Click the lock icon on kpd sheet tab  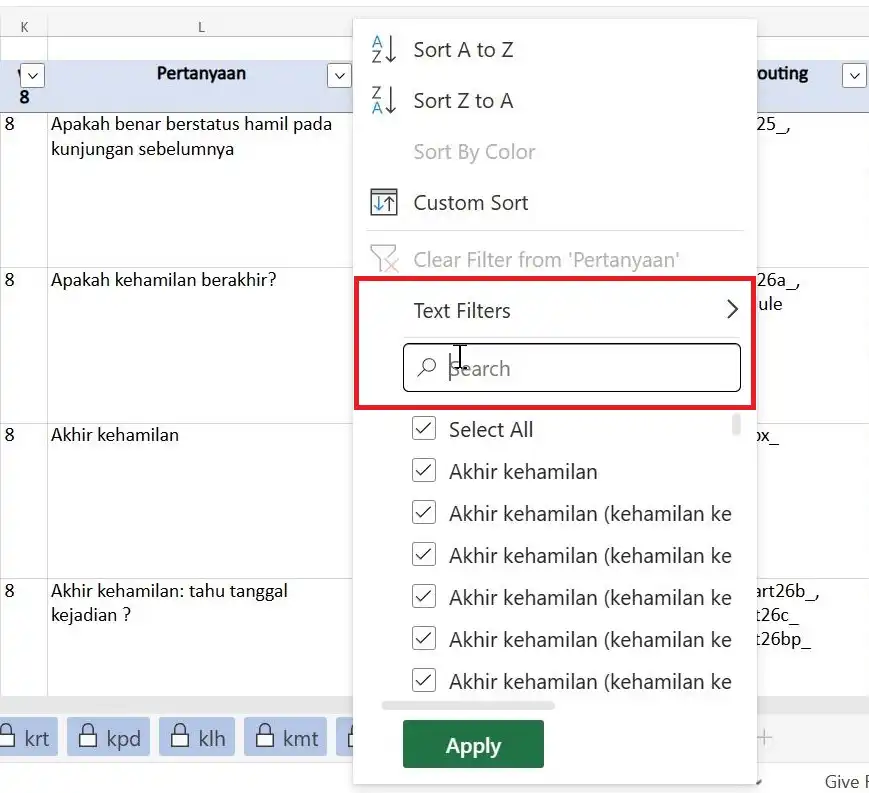coord(92,738)
